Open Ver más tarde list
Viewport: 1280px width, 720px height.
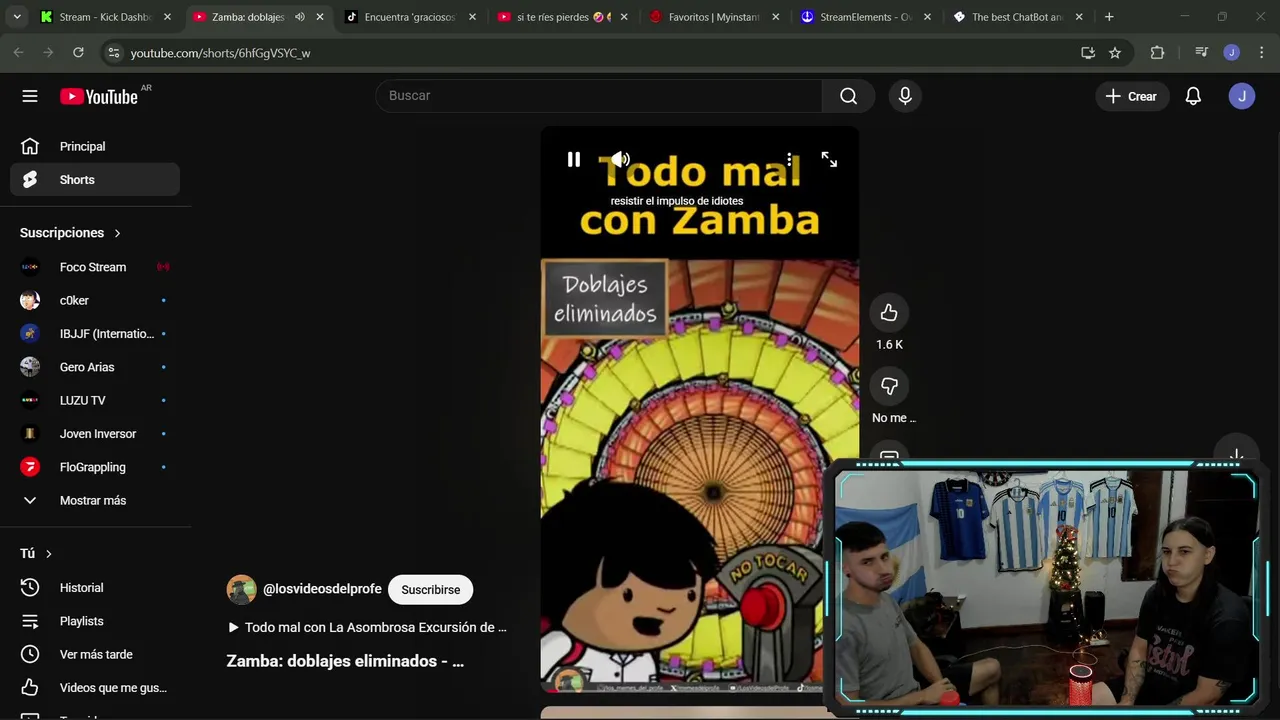pos(95,654)
